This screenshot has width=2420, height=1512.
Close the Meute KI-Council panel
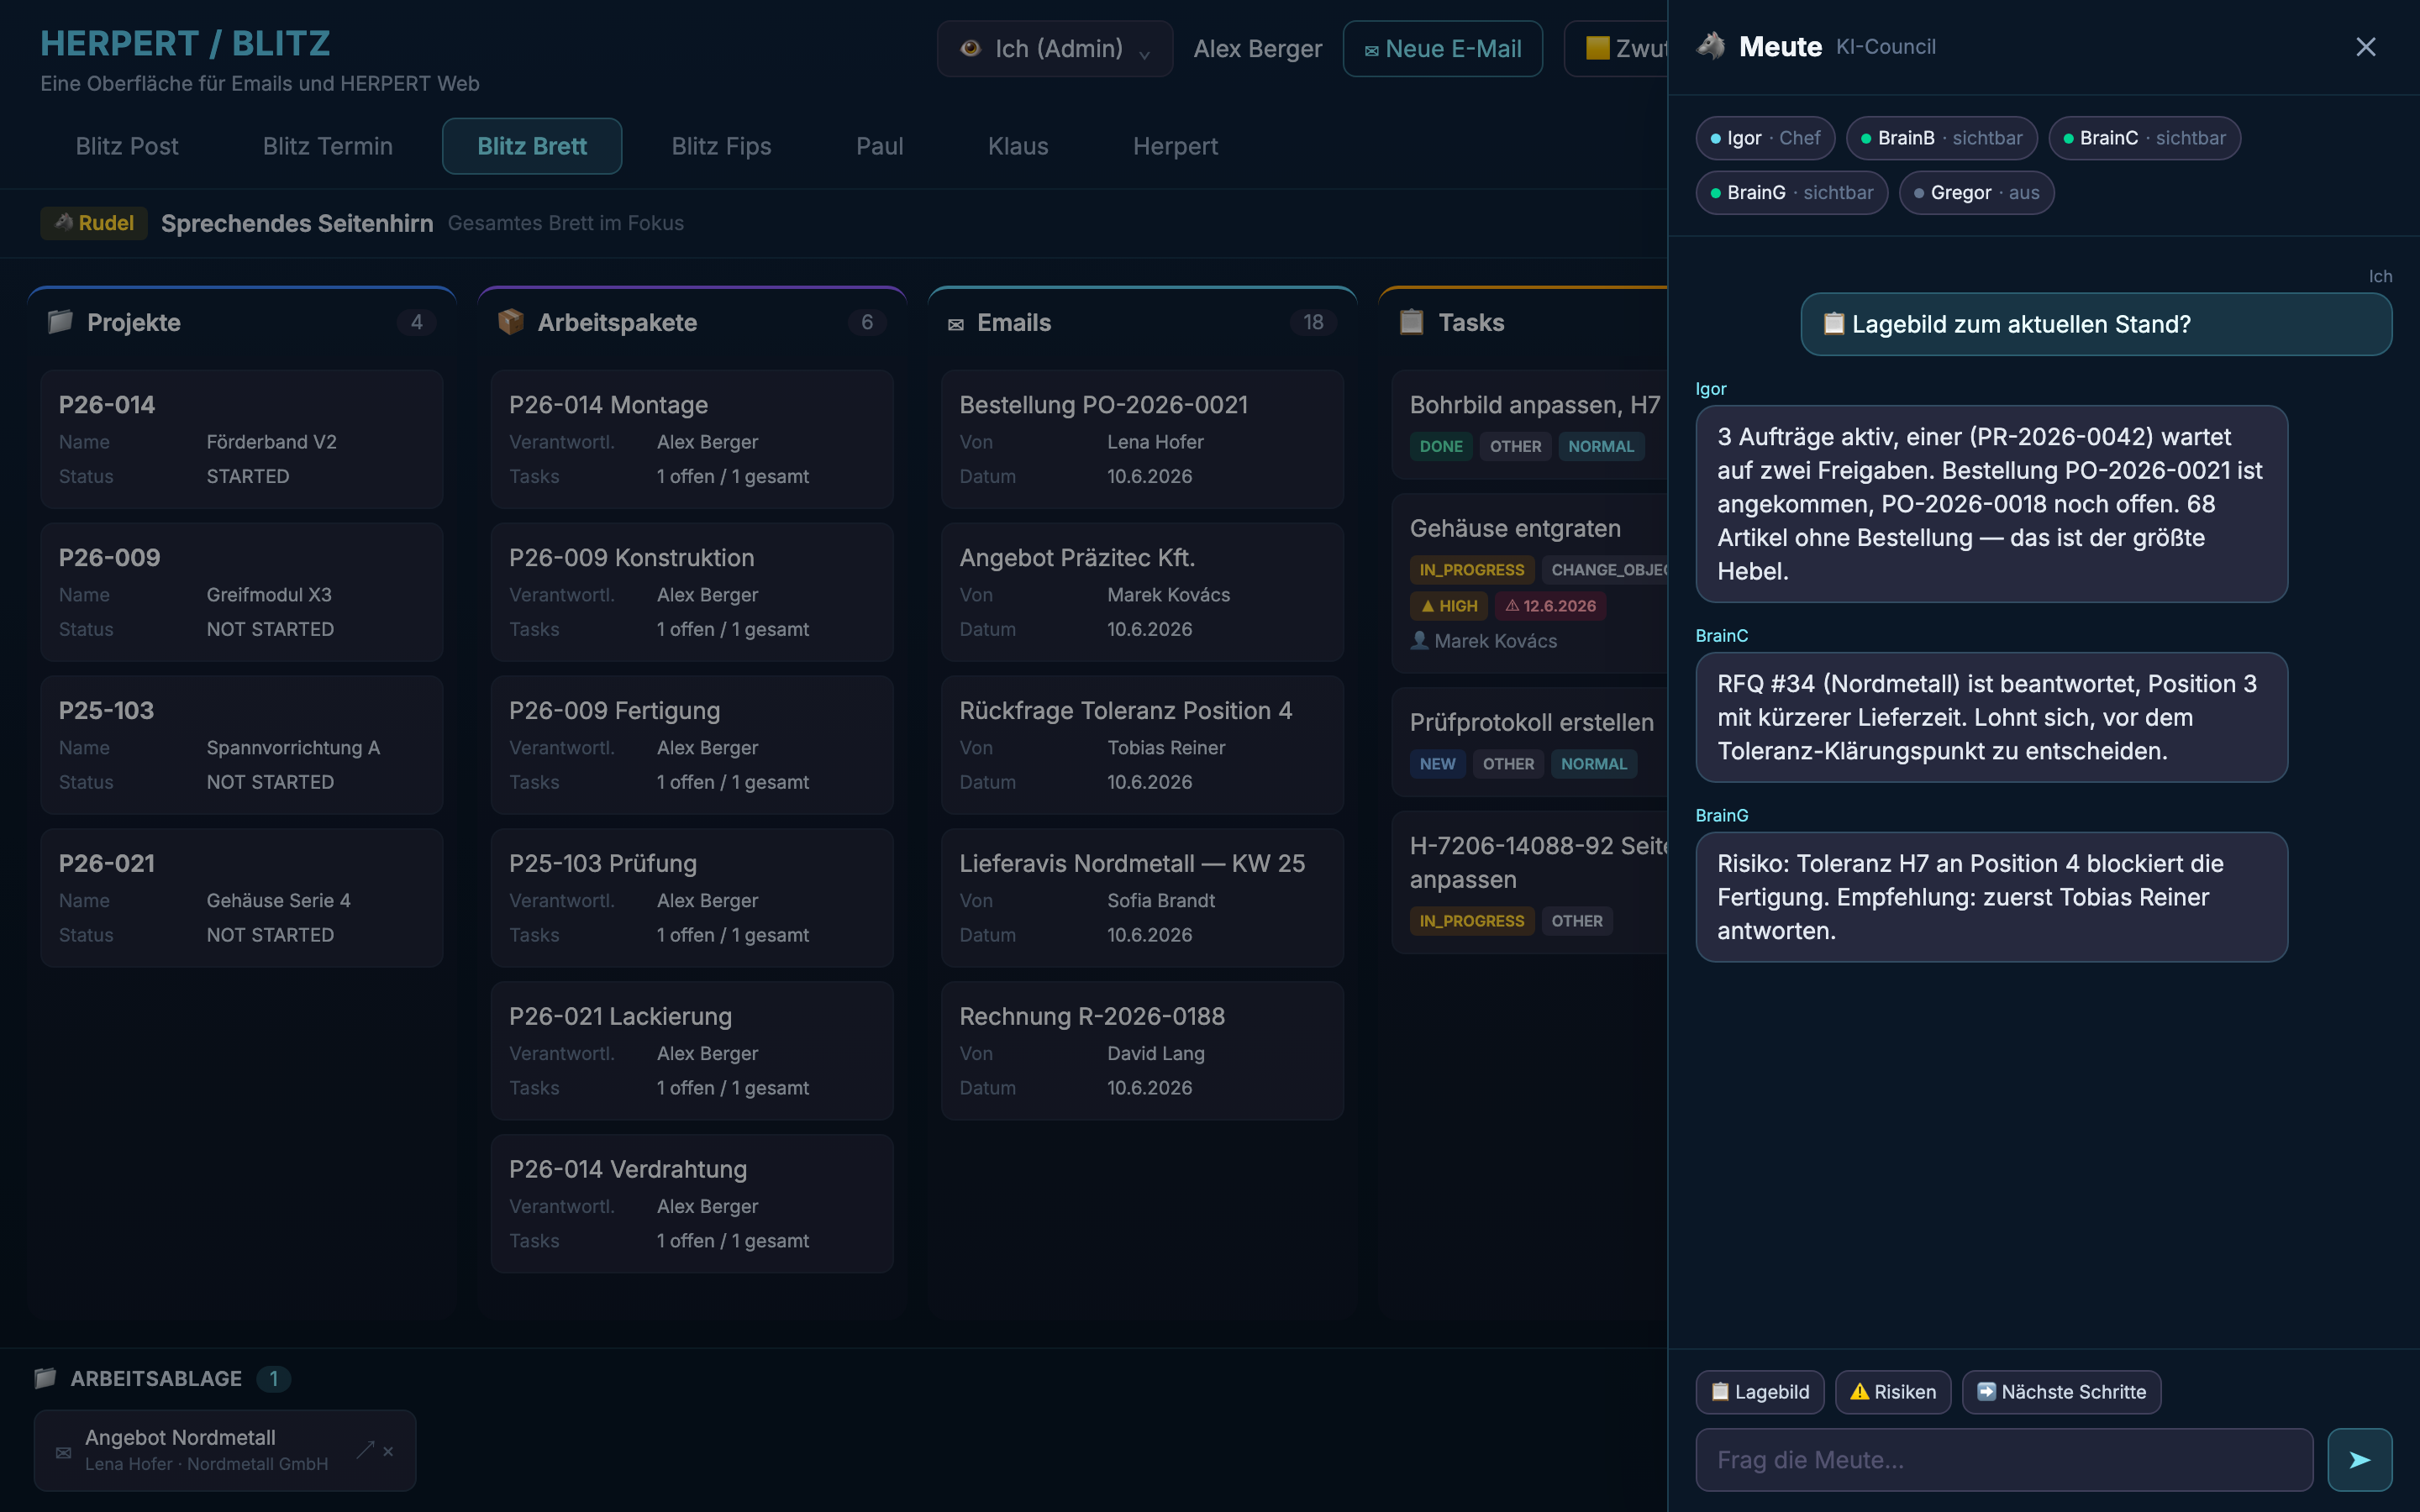pyautogui.click(x=2365, y=47)
